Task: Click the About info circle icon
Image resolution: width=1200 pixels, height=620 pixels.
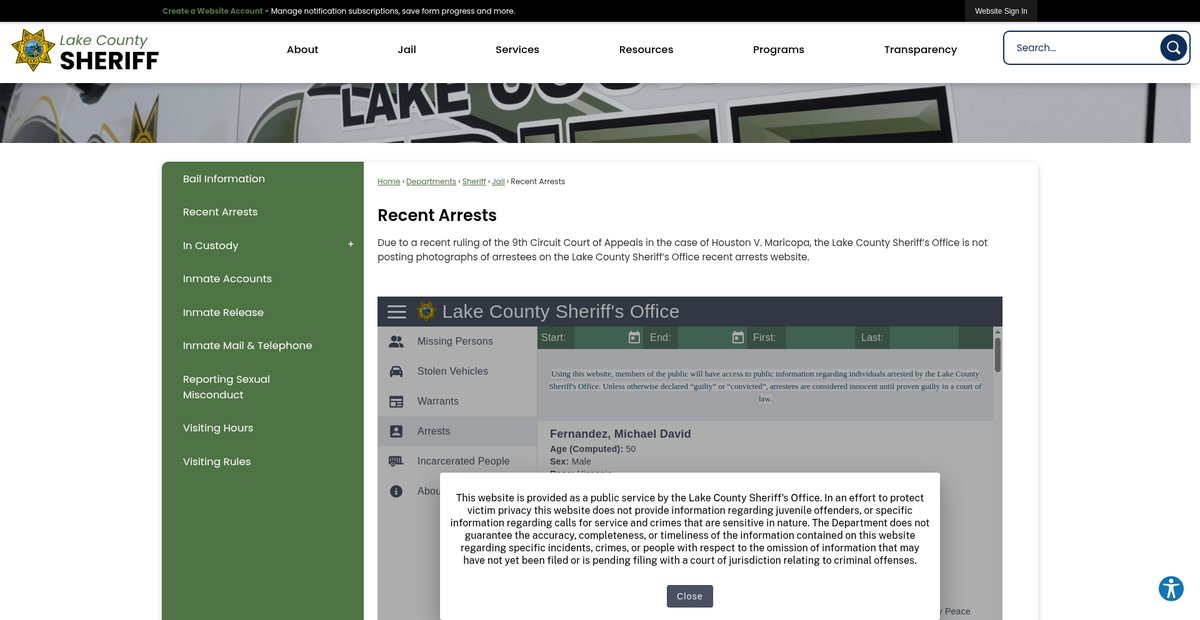Action: point(396,491)
